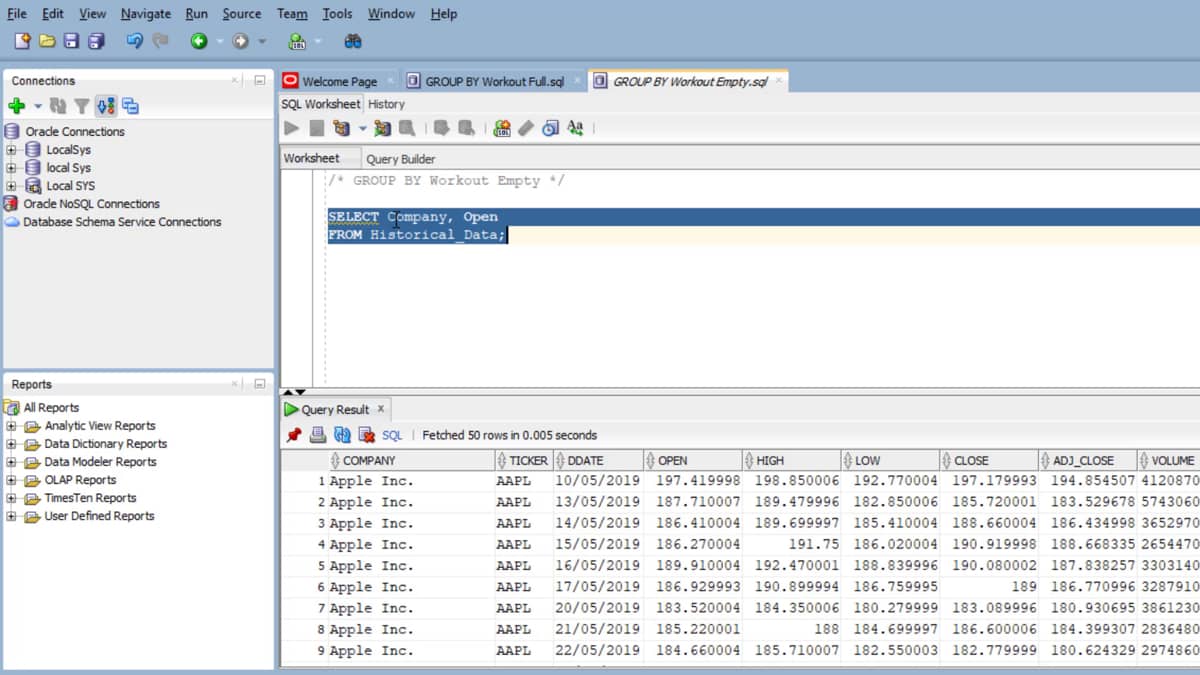Viewport: 1200px width, 675px height.
Task: Toggle the highlighted Schema Browser button in Connections
Action: coord(106,106)
